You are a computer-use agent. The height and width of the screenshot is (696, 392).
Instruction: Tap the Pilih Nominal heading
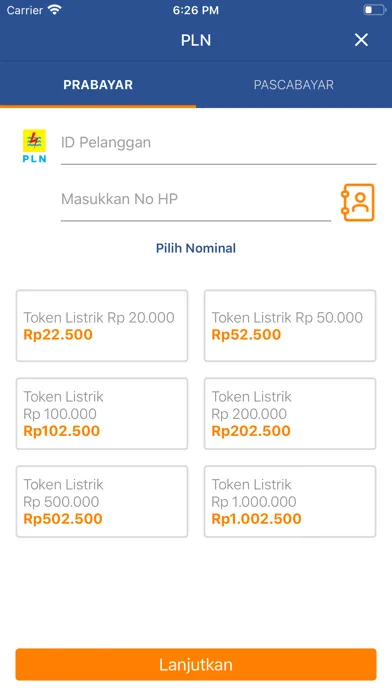pos(196,248)
